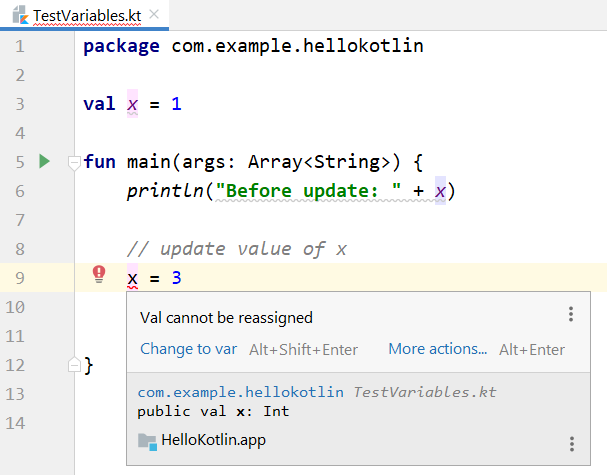This screenshot has width=607, height=475.
Task: Place cursor on the underlined x in 'x = 3'
Action: pos(133,278)
